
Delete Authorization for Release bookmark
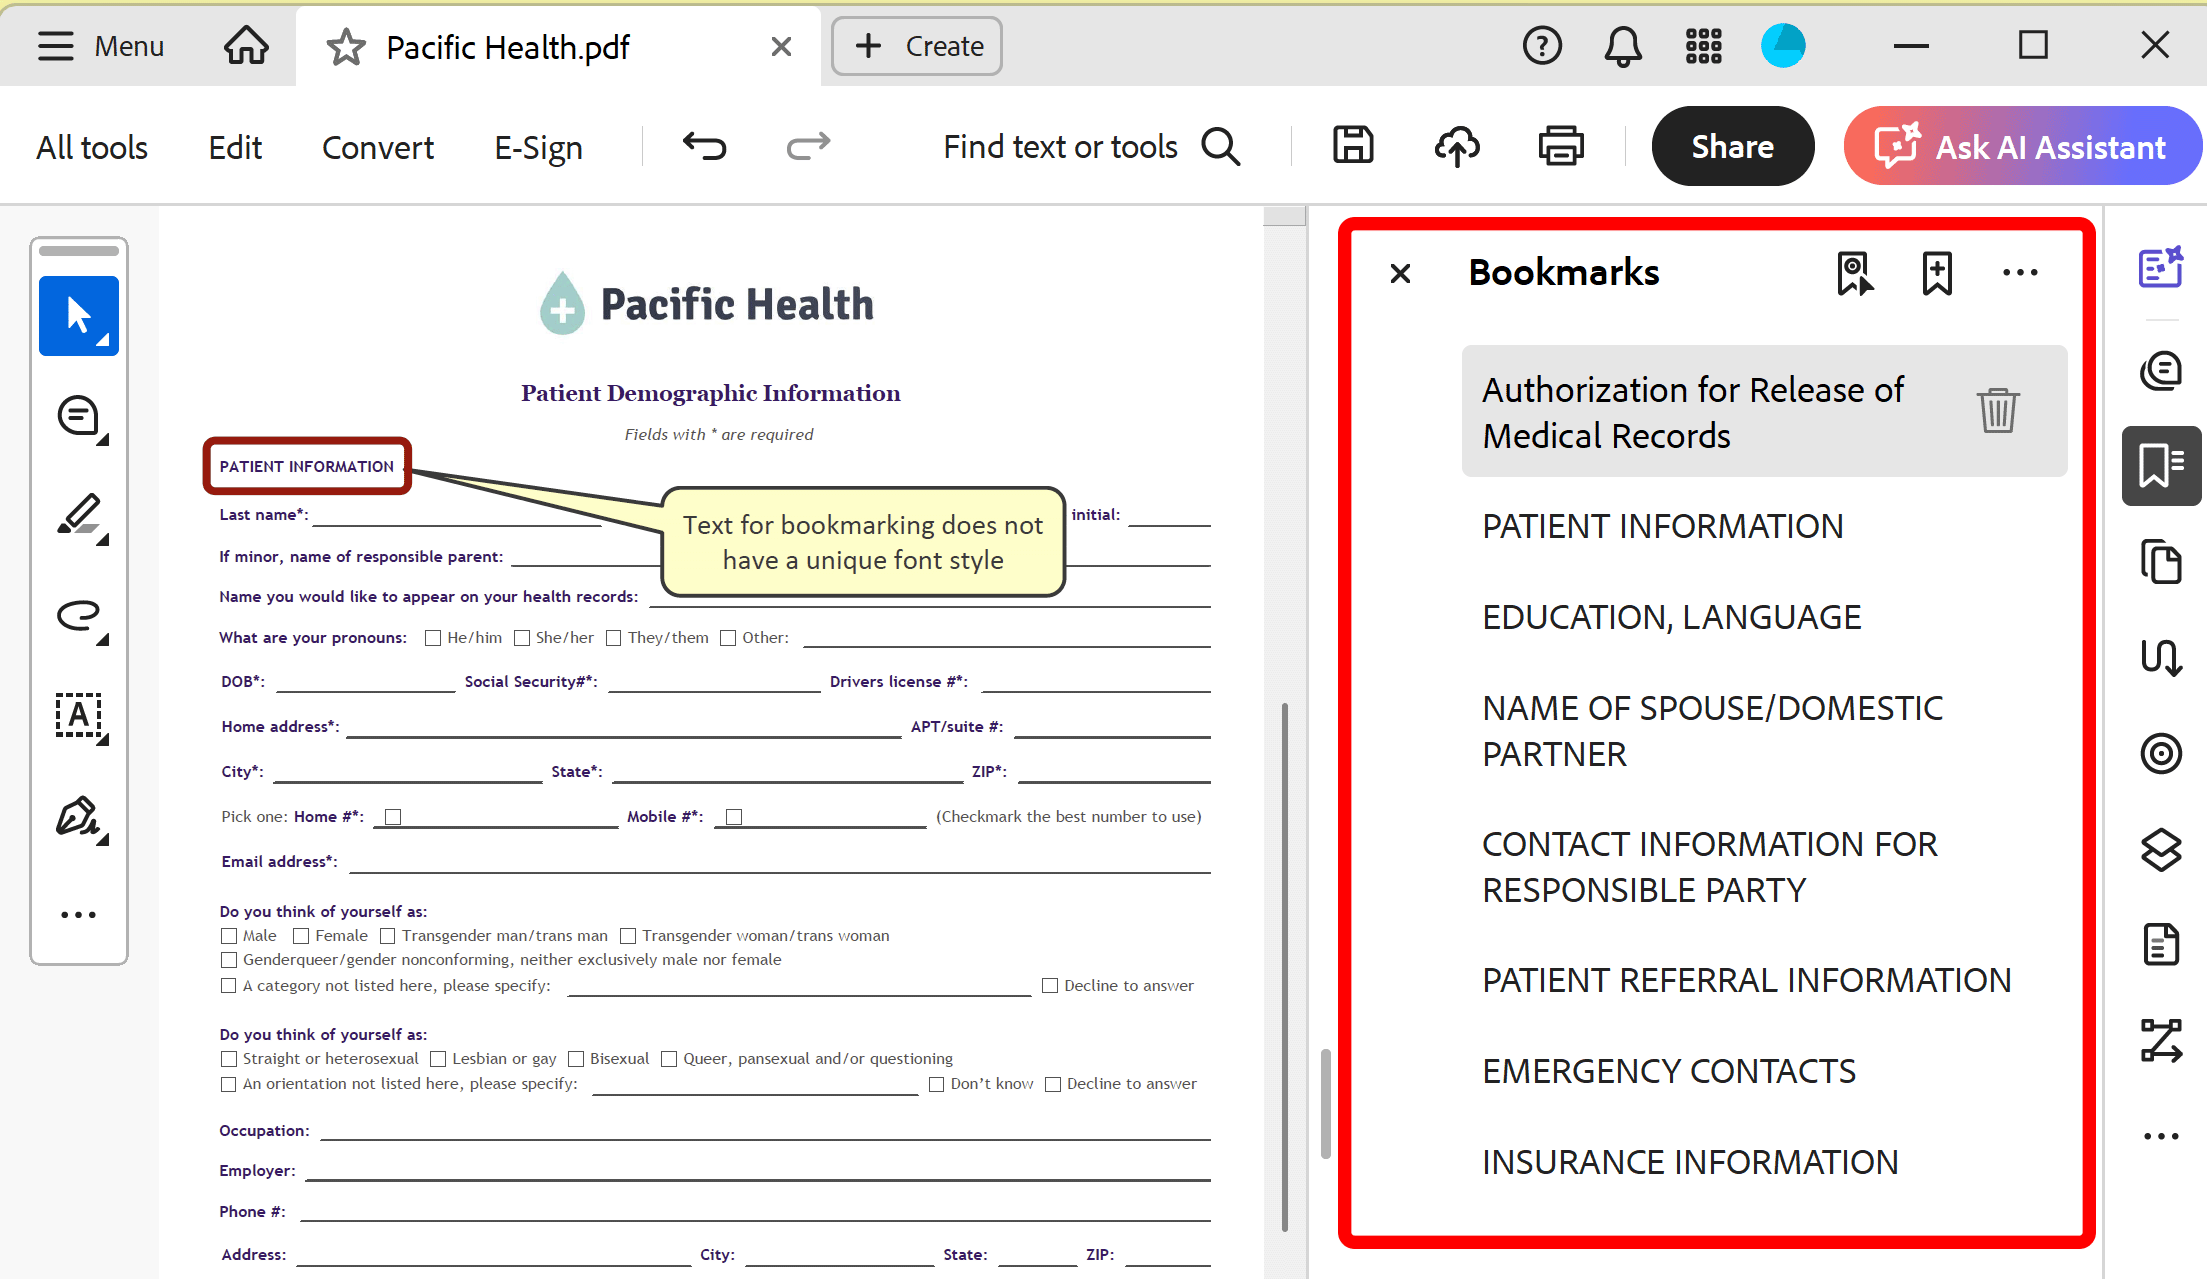tap(1998, 411)
